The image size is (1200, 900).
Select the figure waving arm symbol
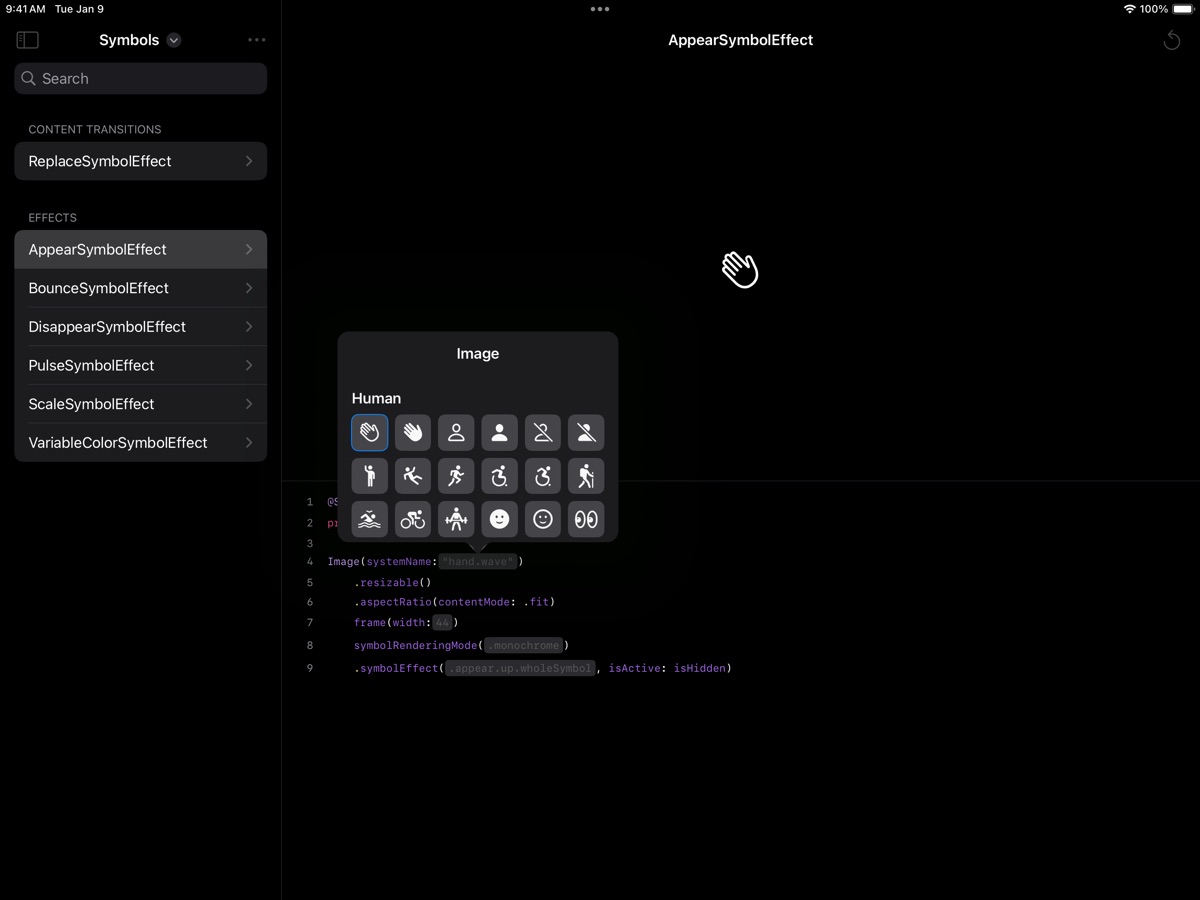[x=369, y=476]
